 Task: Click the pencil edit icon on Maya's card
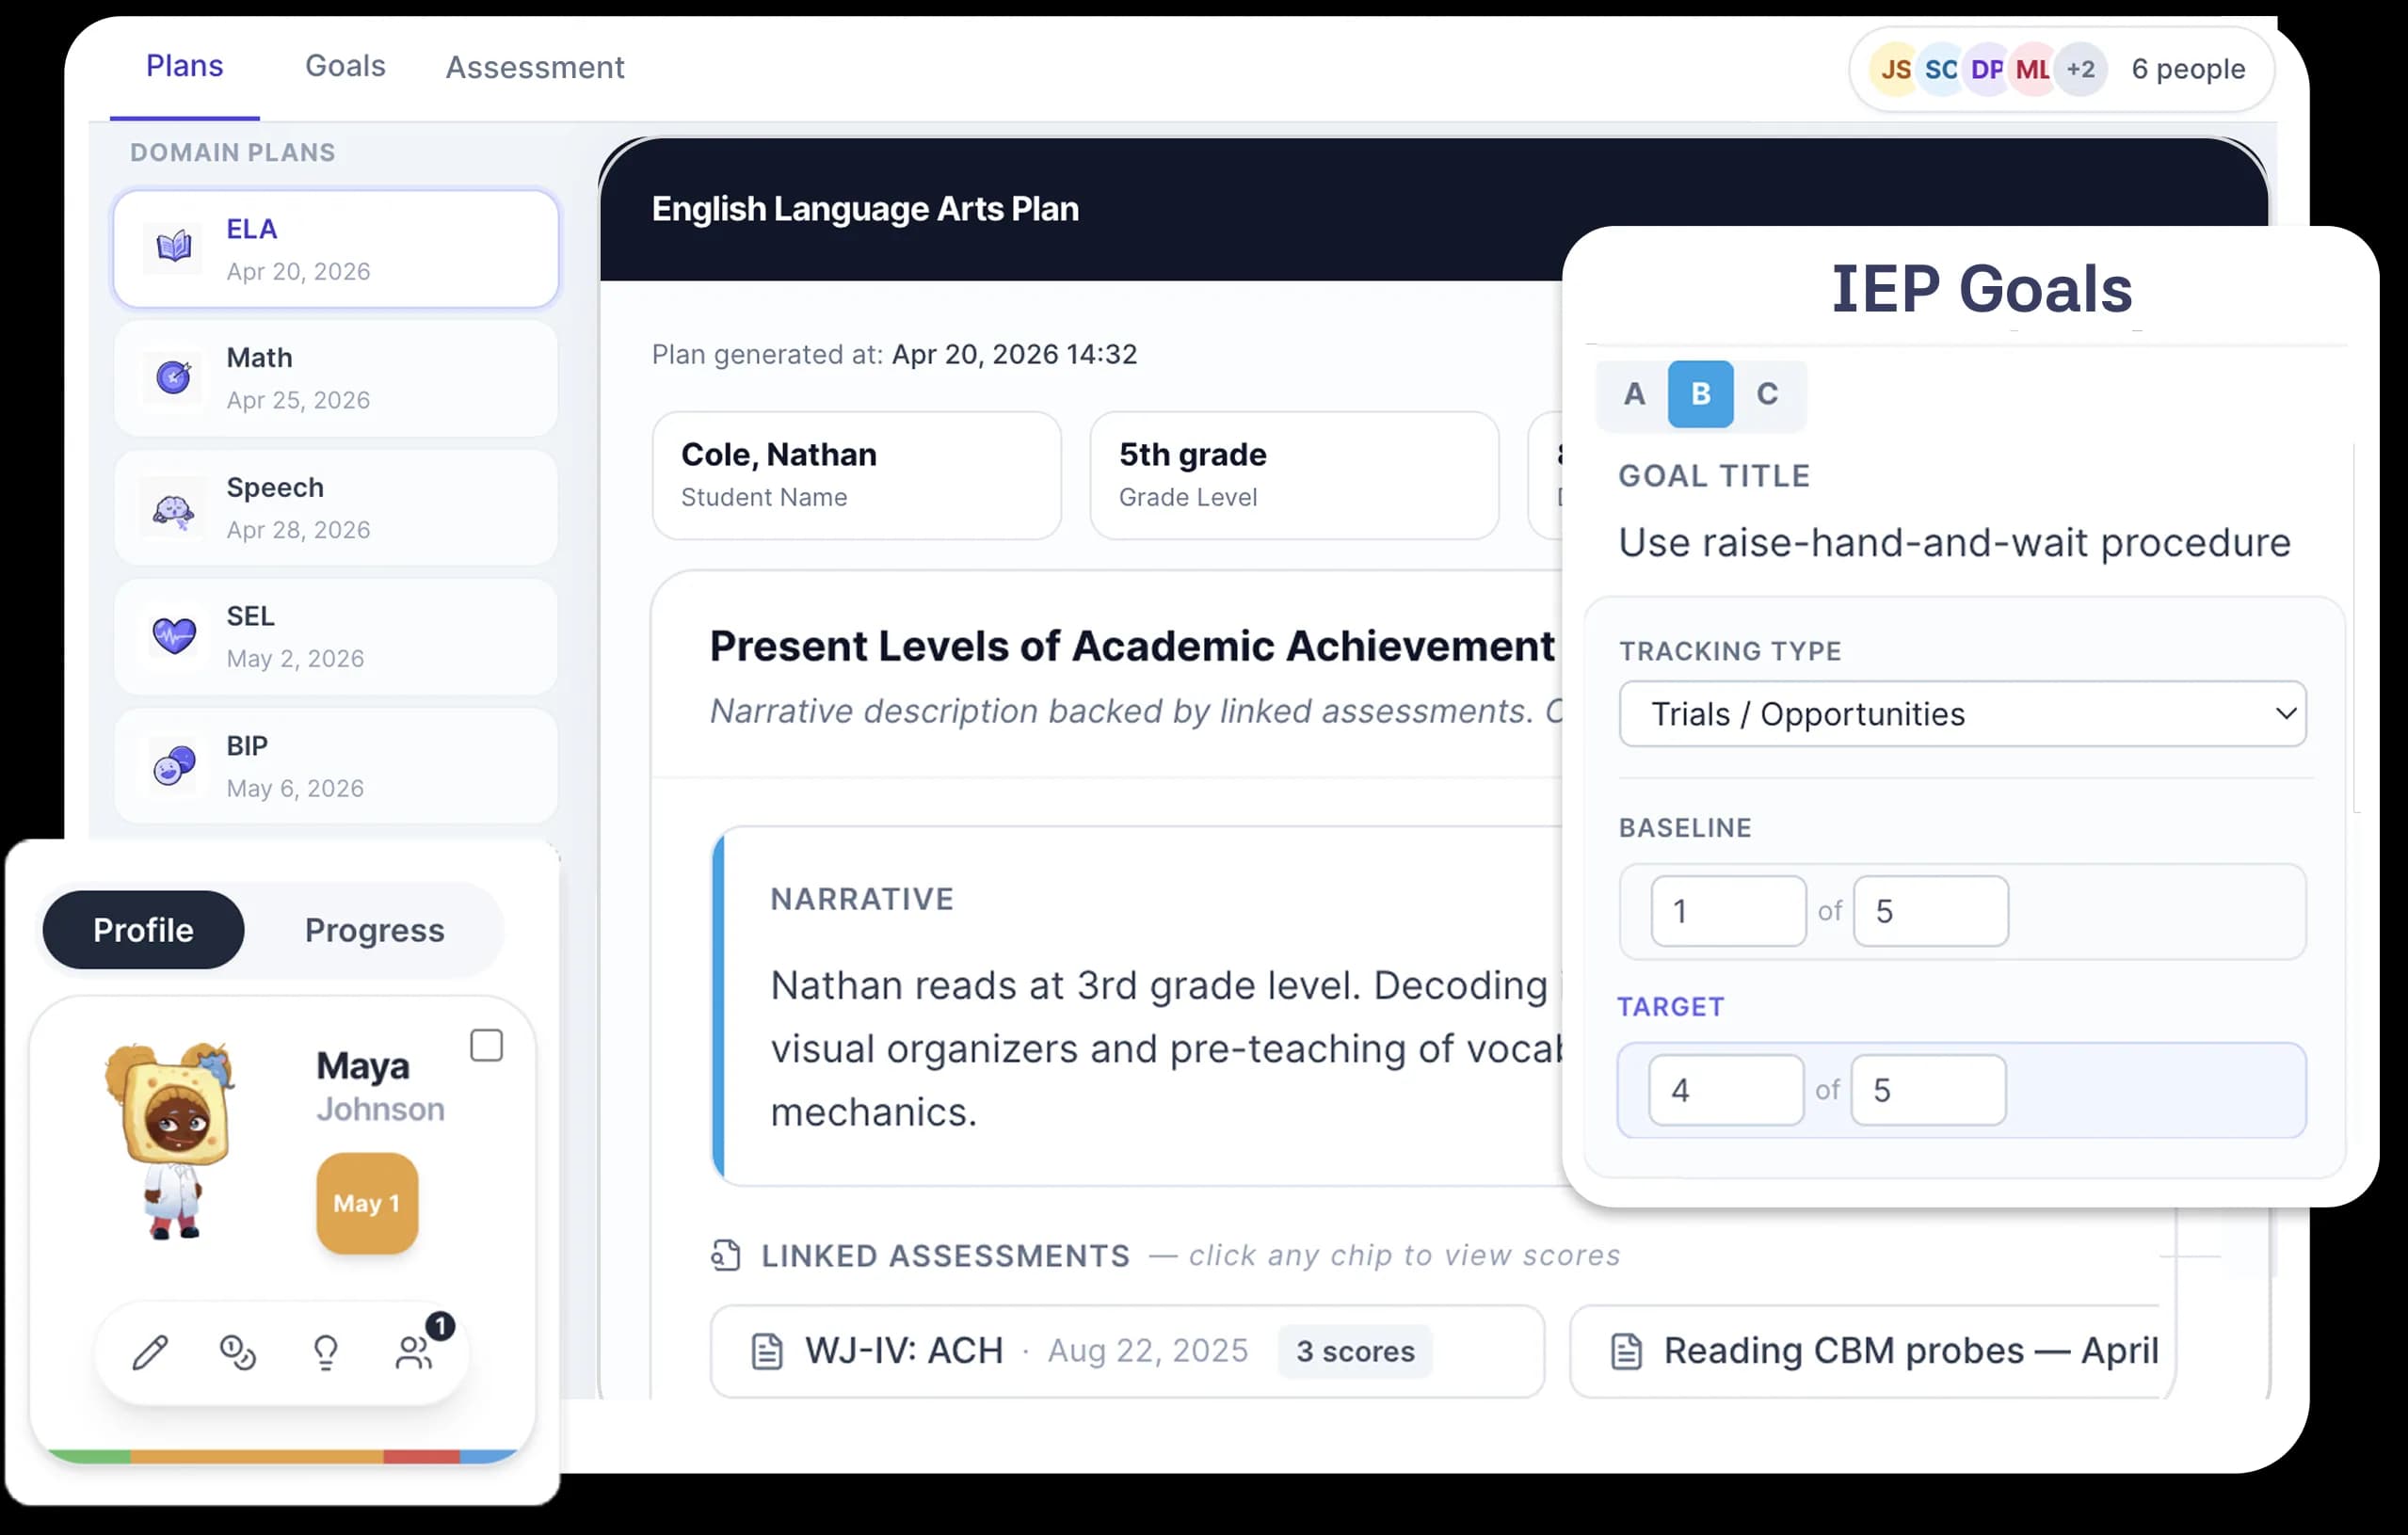(x=151, y=1352)
